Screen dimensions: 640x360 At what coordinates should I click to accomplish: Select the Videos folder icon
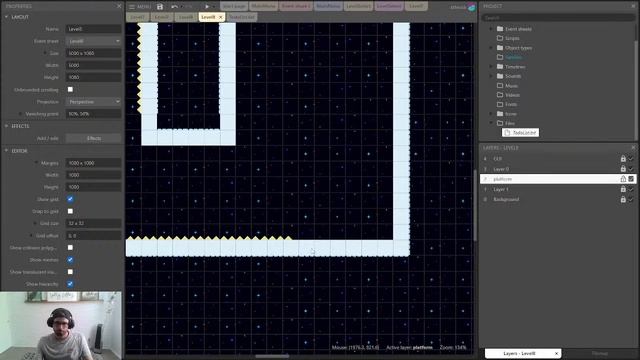click(x=500, y=95)
